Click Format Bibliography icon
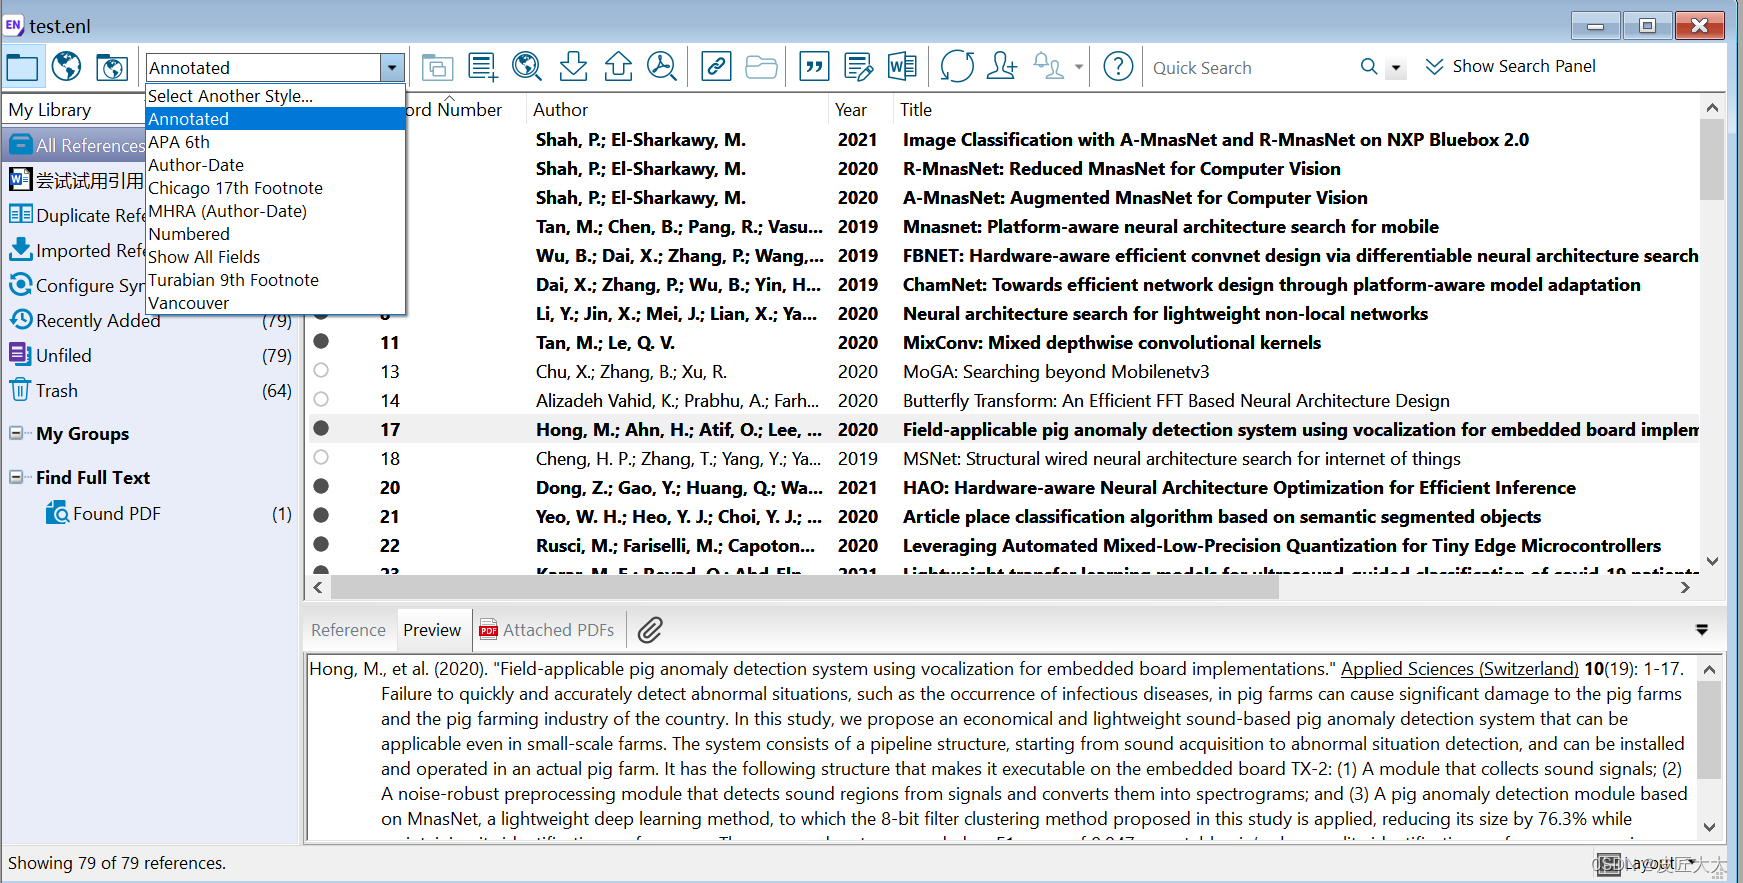Screen dimensions: 1743x883 [858, 67]
